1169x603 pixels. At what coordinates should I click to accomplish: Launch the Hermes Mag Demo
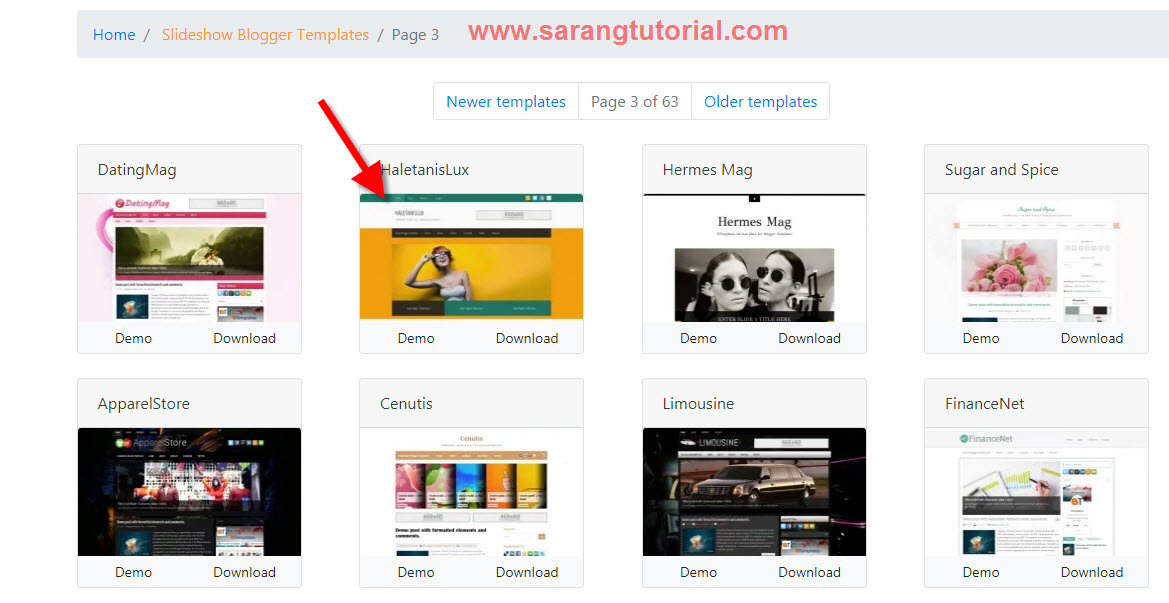point(699,338)
